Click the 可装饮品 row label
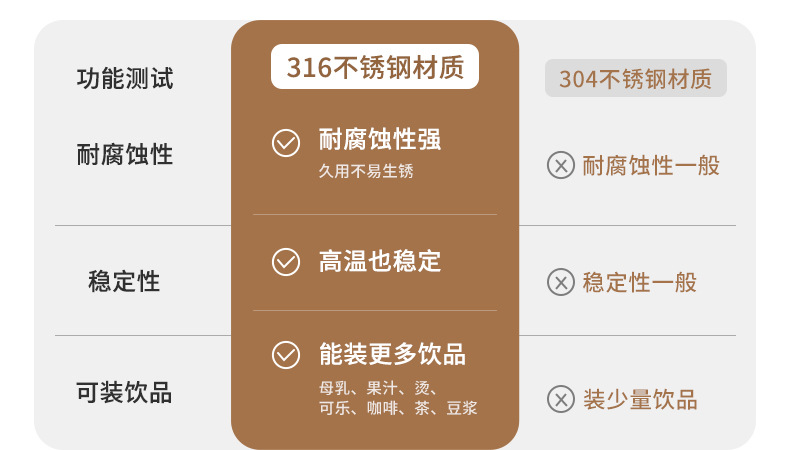Viewport: 790px width, 450px height. [x=125, y=392]
